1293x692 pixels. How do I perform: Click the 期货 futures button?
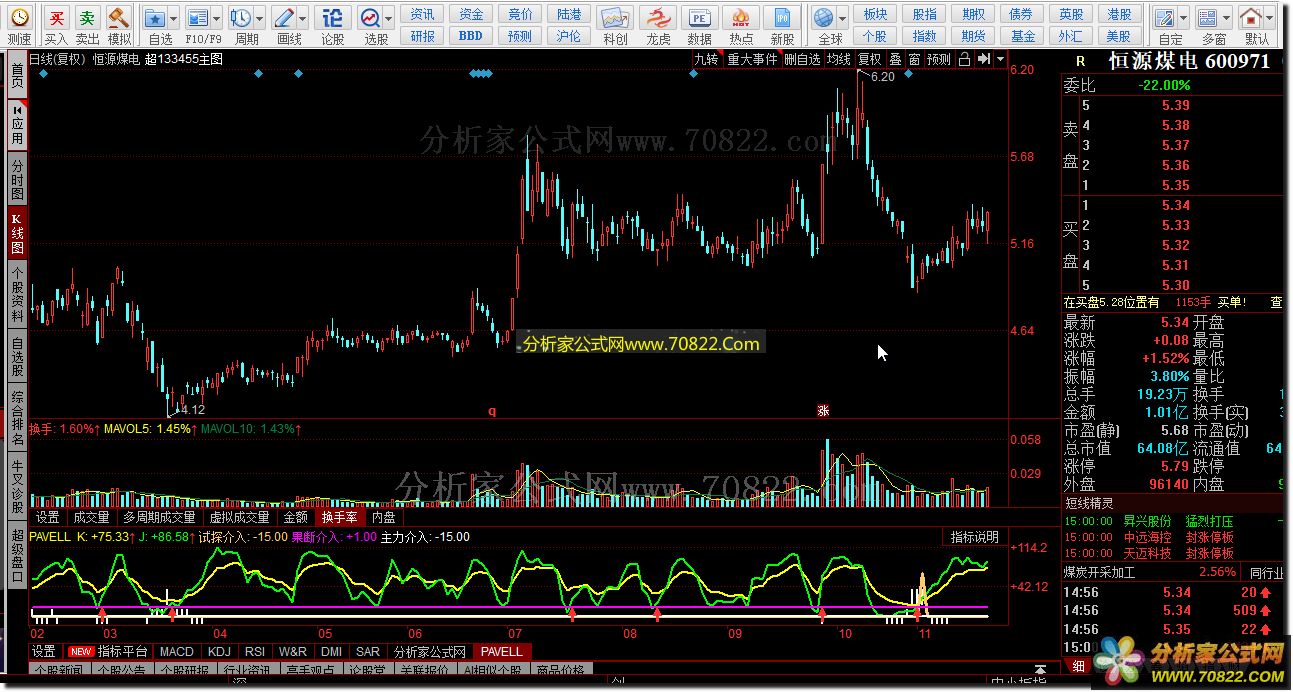pyautogui.click(x=973, y=35)
